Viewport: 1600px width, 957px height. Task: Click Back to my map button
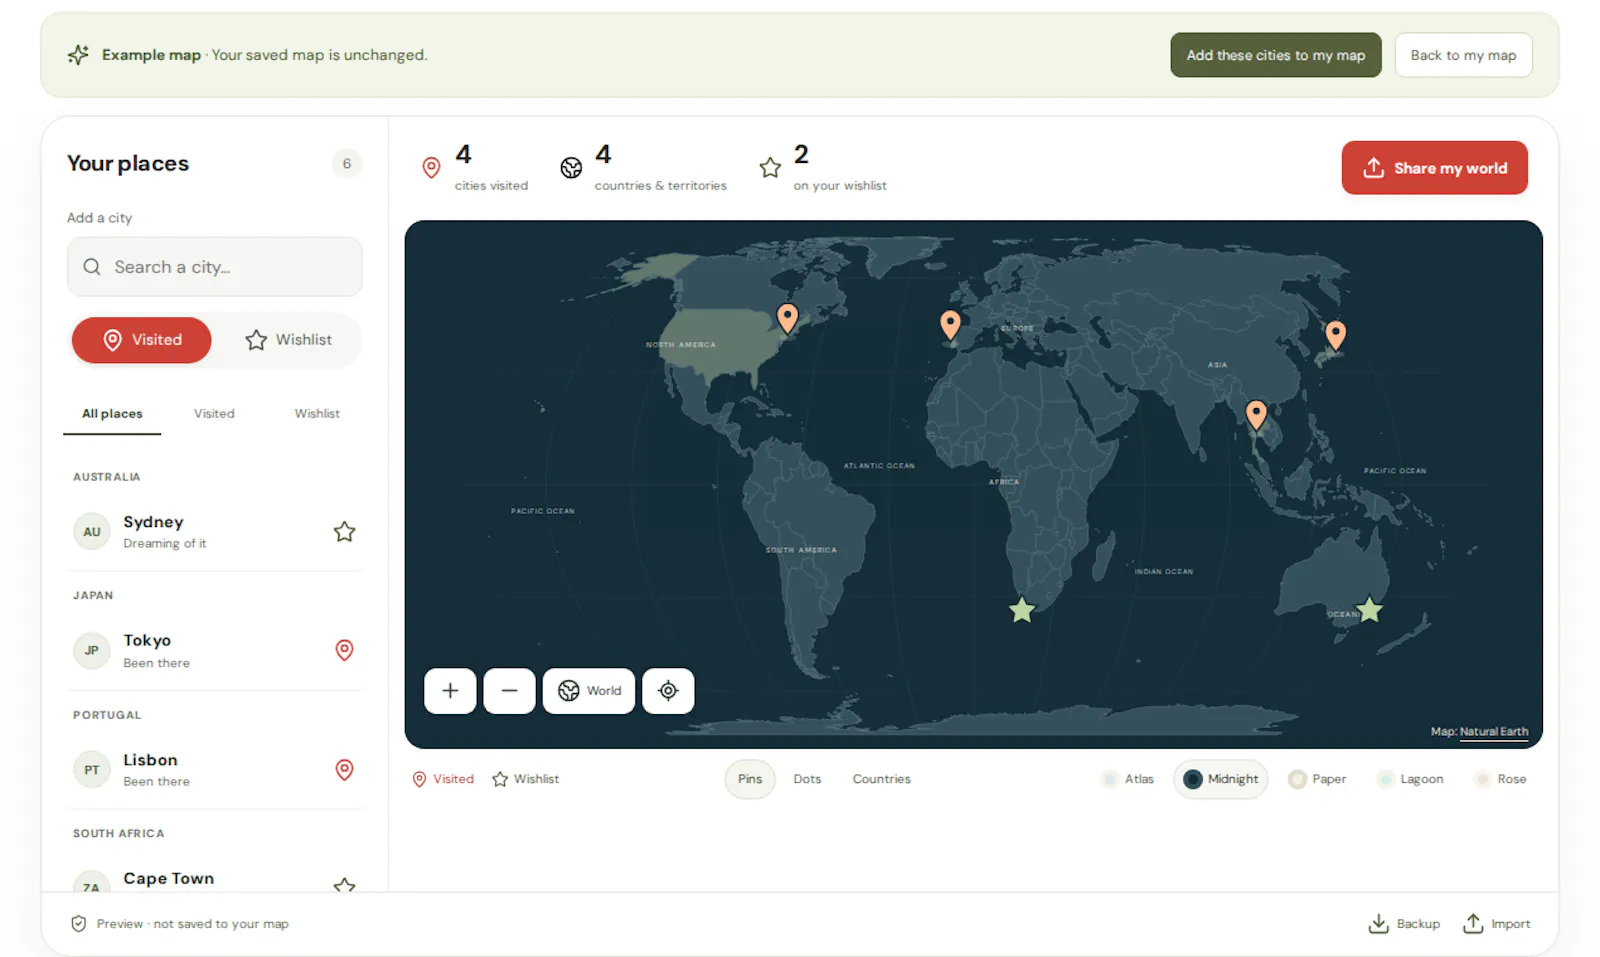[x=1463, y=55]
